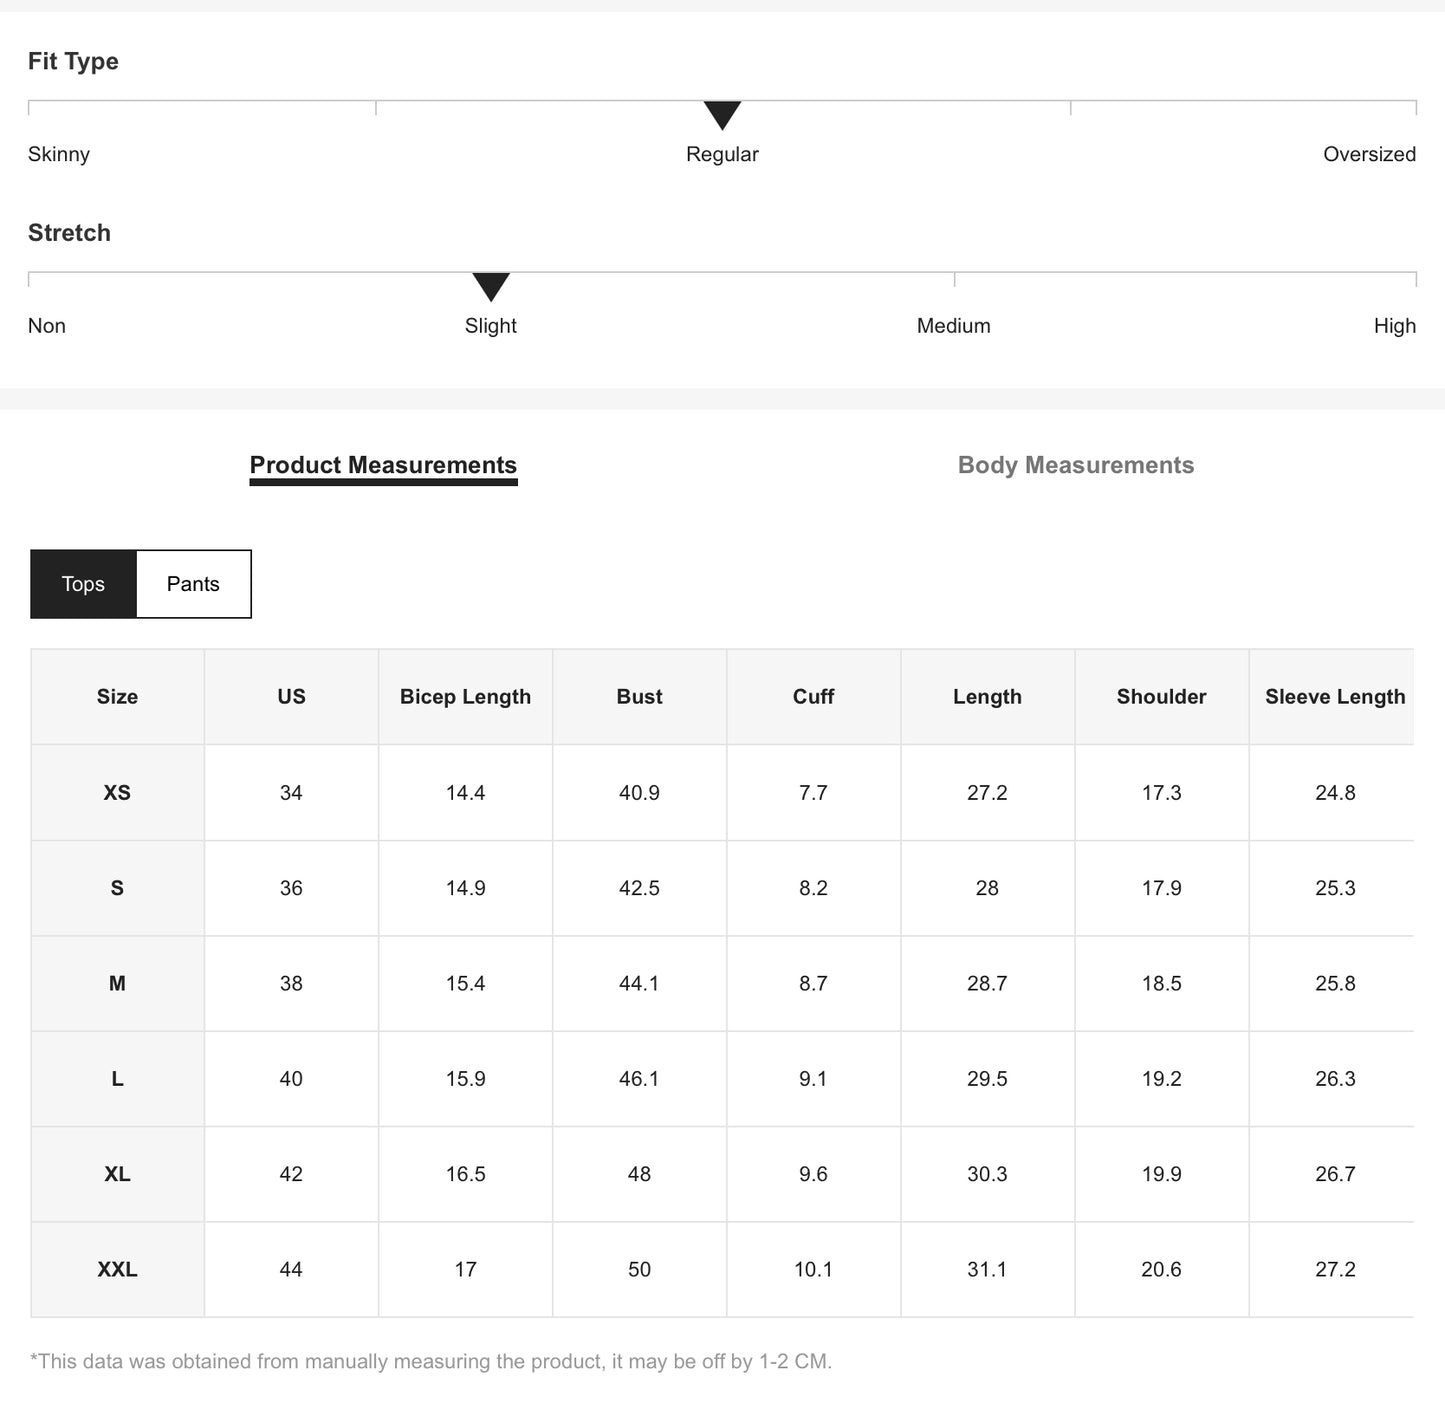This screenshot has width=1445, height=1403.
Task: Click the Medium stretch label
Action: pos(953,326)
